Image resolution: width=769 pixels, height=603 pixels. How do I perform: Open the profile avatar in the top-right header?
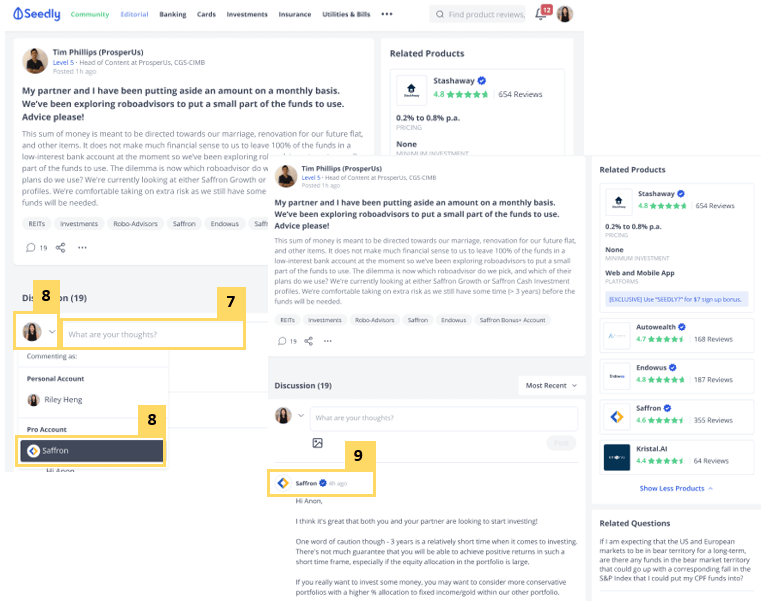coord(565,14)
